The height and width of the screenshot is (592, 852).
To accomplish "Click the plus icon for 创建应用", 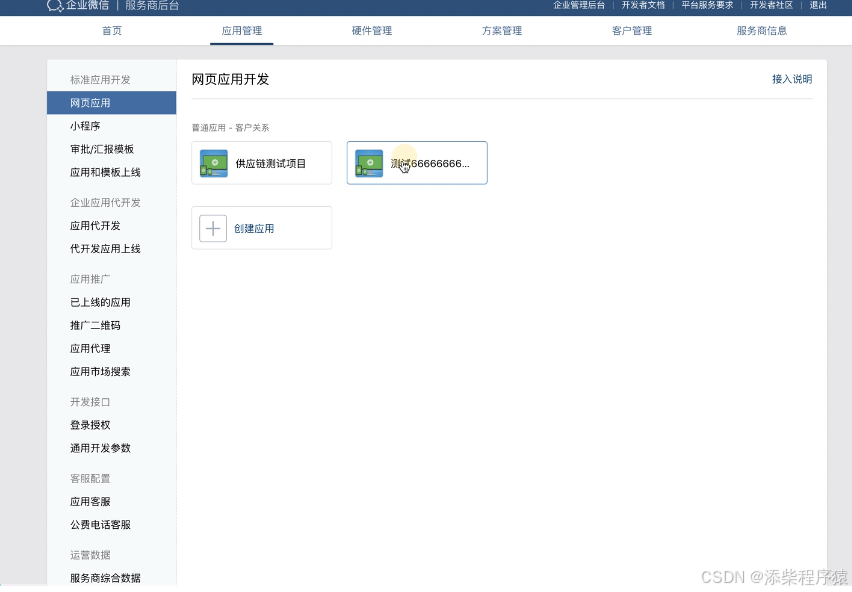I will tap(213, 228).
